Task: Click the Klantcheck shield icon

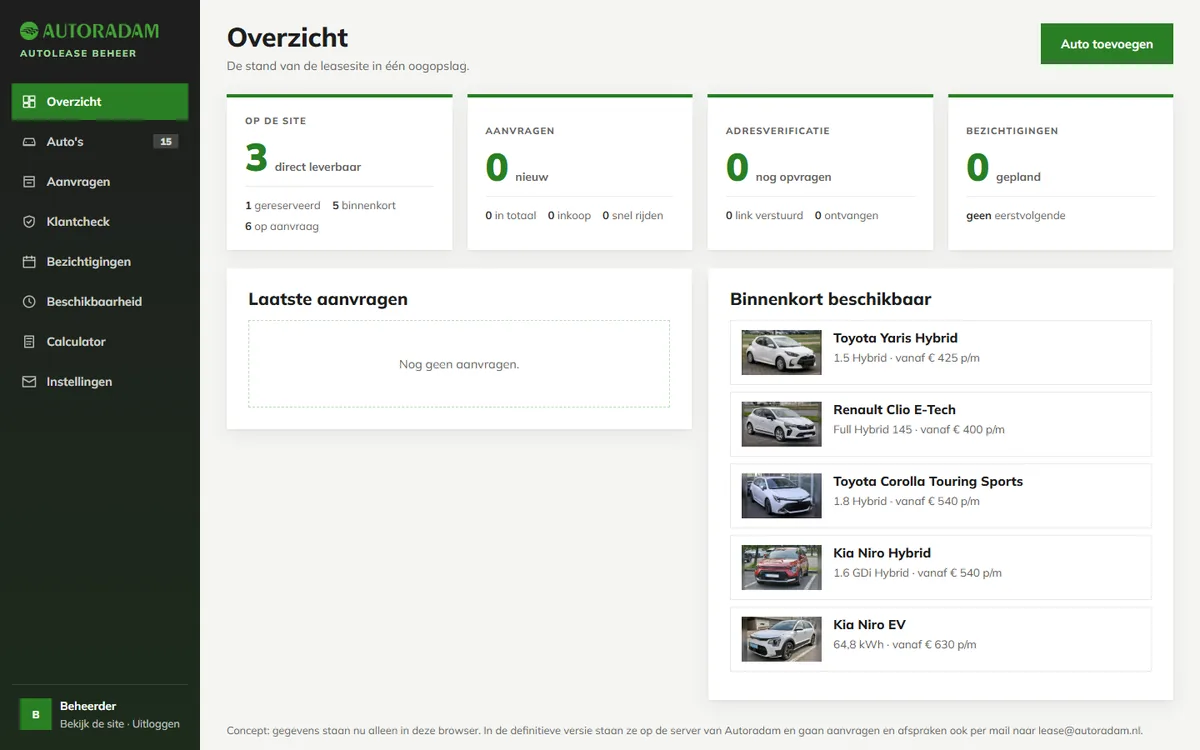Action: point(29,222)
